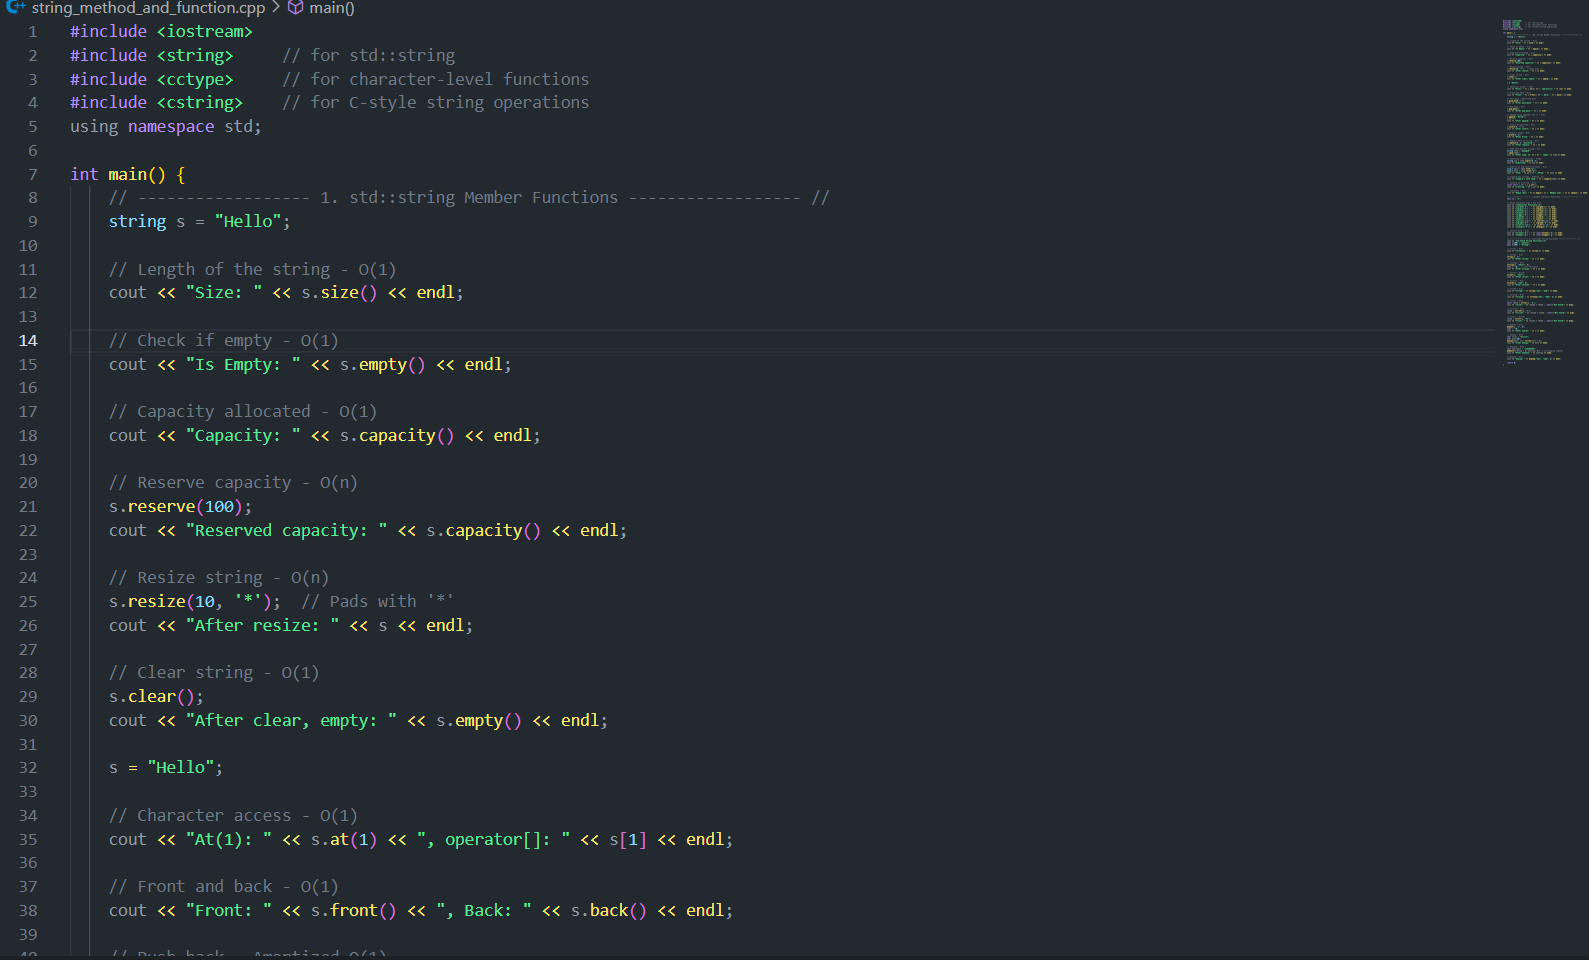Viewport: 1589px width, 960px height.
Task: Click comment '// Length of the string - O(1)'
Action: pyautogui.click(x=253, y=270)
